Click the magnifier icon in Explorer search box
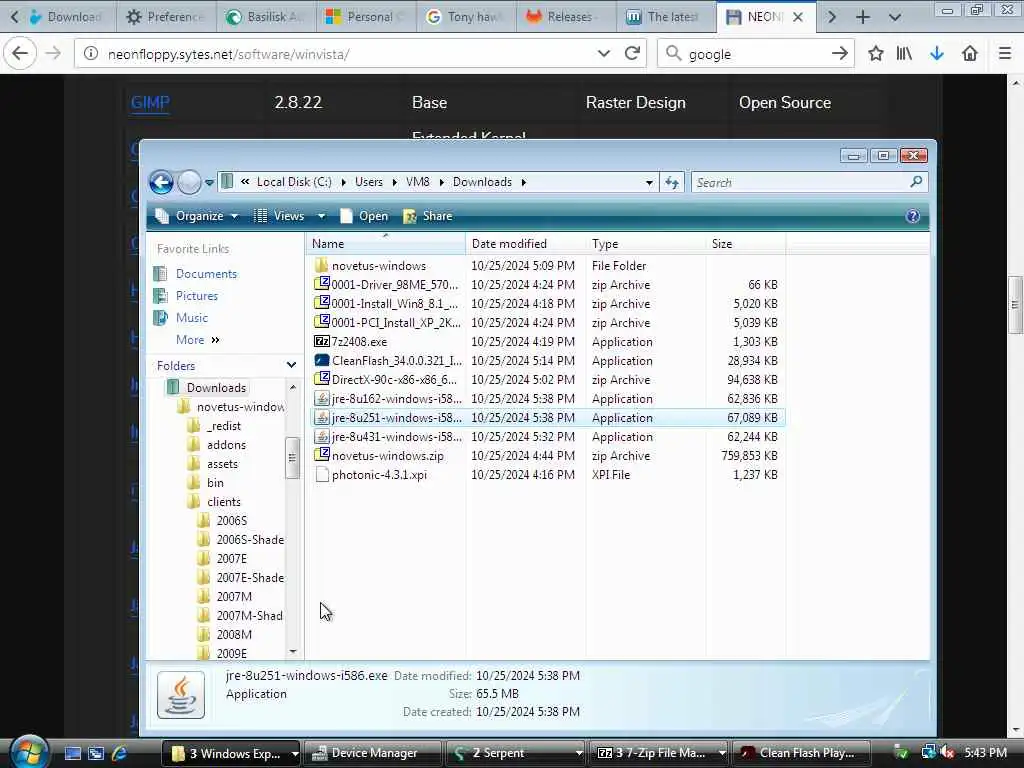This screenshot has width=1024, height=768. [916, 182]
